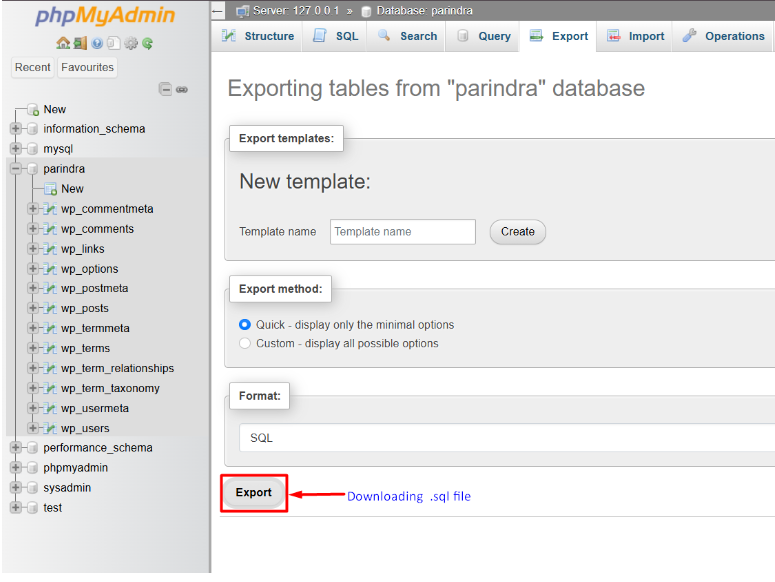Screen dimensions: 775x582
Task: Select the Custom export method radio button
Action: point(246,343)
